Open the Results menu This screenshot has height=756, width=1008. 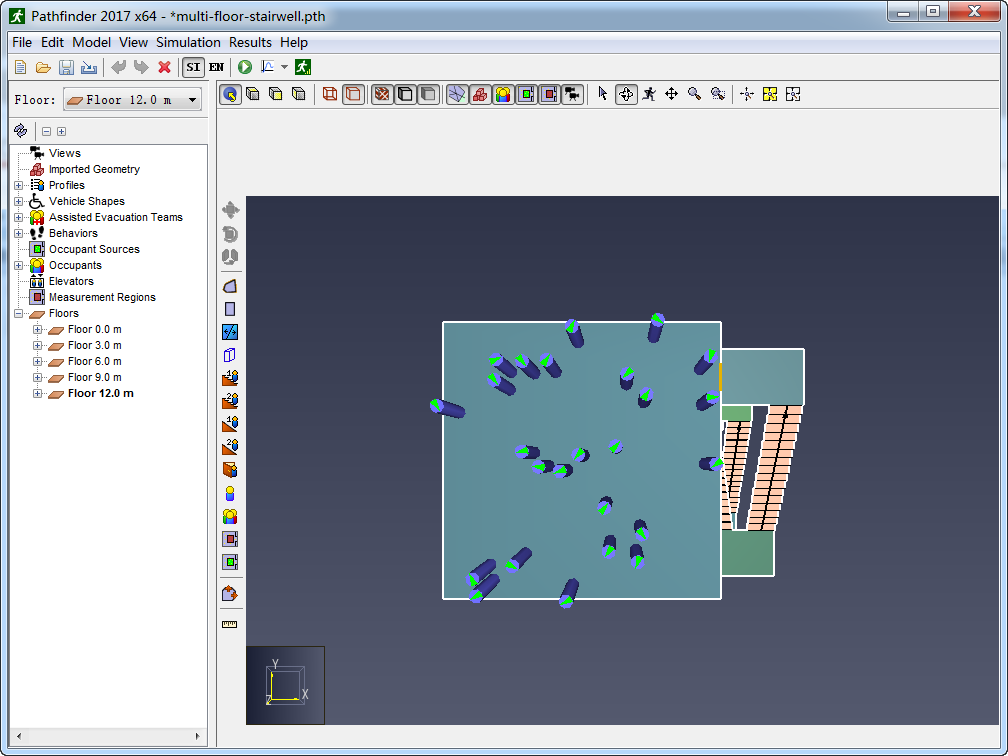[x=250, y=42]
